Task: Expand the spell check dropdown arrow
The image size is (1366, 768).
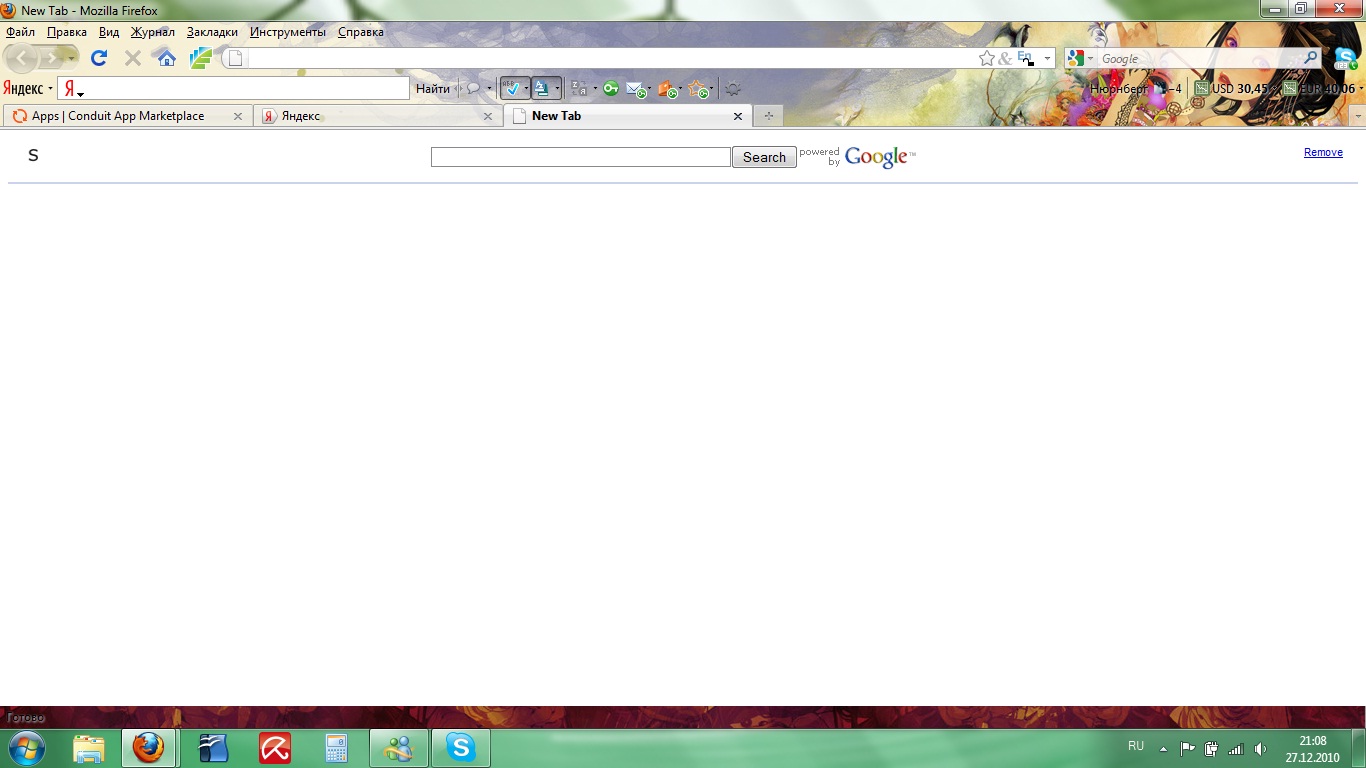Action: (526, 89)
